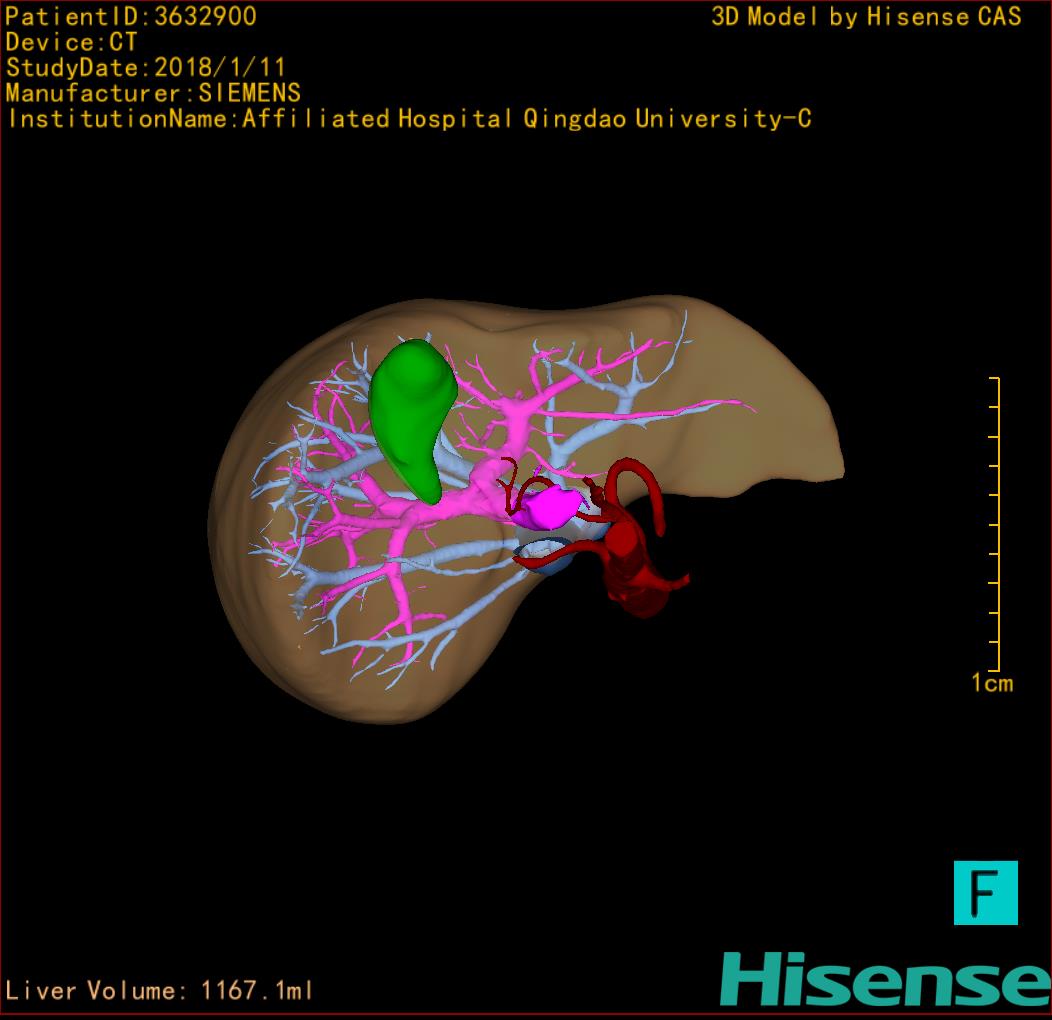
Task: Click the Liver Volume: 1167.1ml readout
Action: (x=160, y=991)
